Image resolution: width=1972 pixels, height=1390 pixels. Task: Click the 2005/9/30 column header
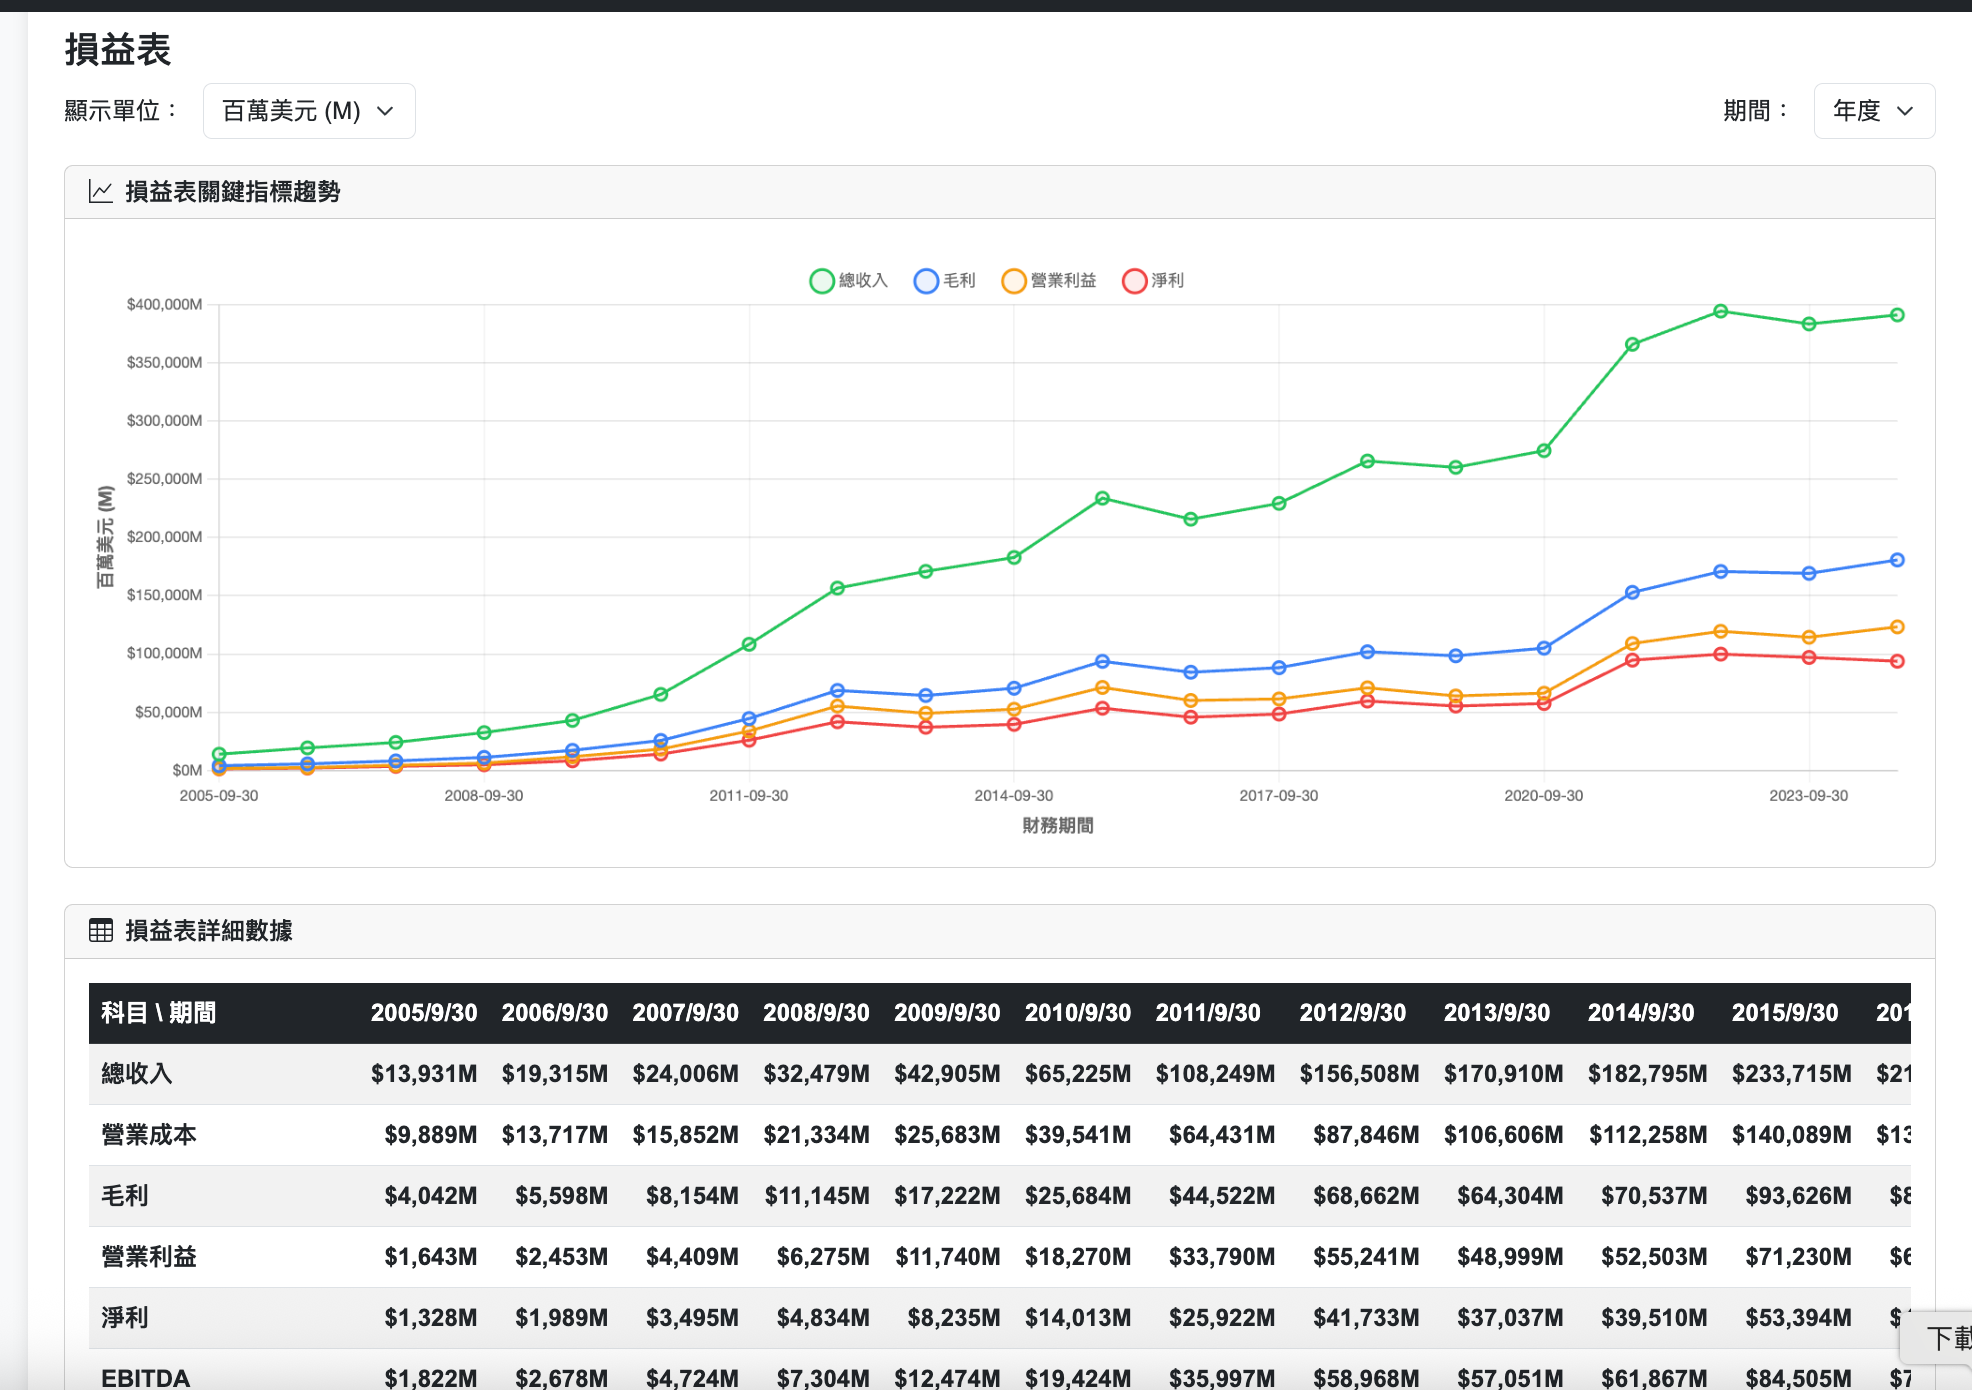coord(424,1013)
